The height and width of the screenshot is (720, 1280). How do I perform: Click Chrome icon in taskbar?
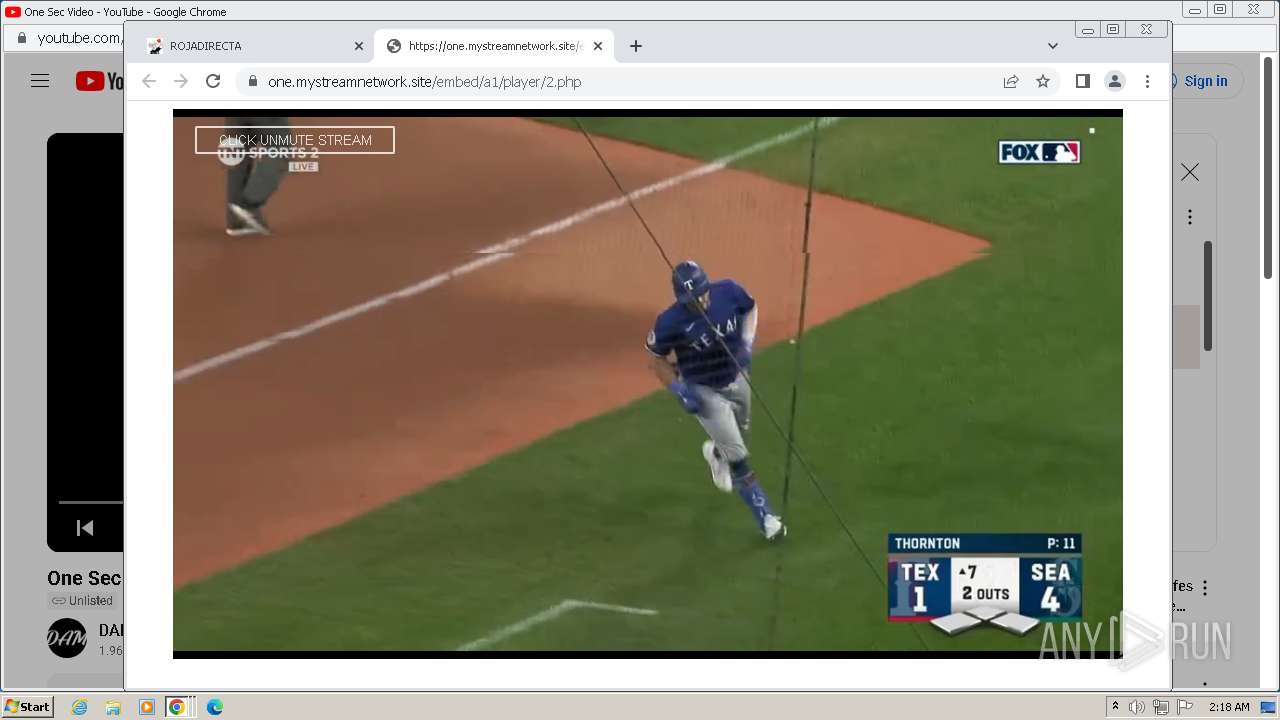pos(177,707)
